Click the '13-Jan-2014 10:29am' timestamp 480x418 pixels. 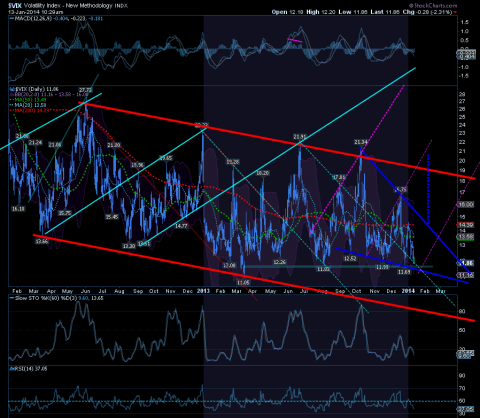tap(36, 12)
